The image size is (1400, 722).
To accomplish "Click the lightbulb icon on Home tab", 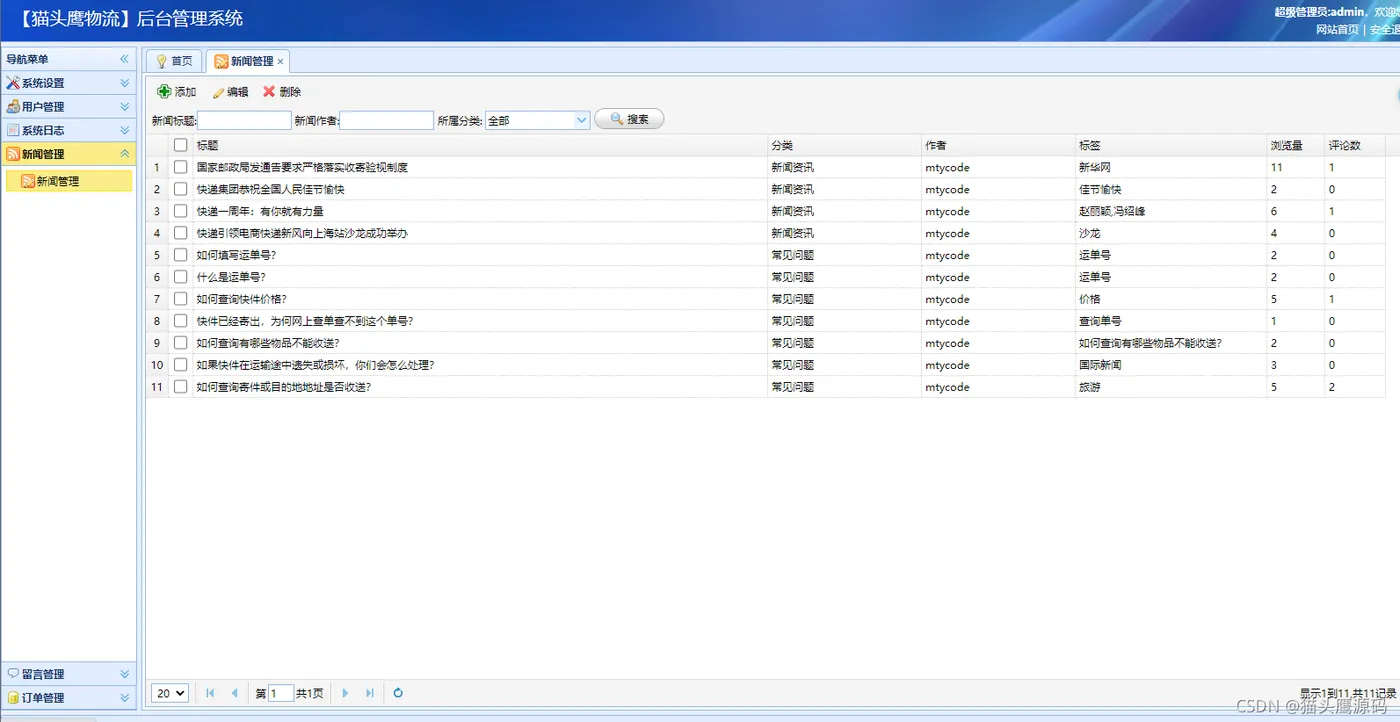I will (162, 61).
